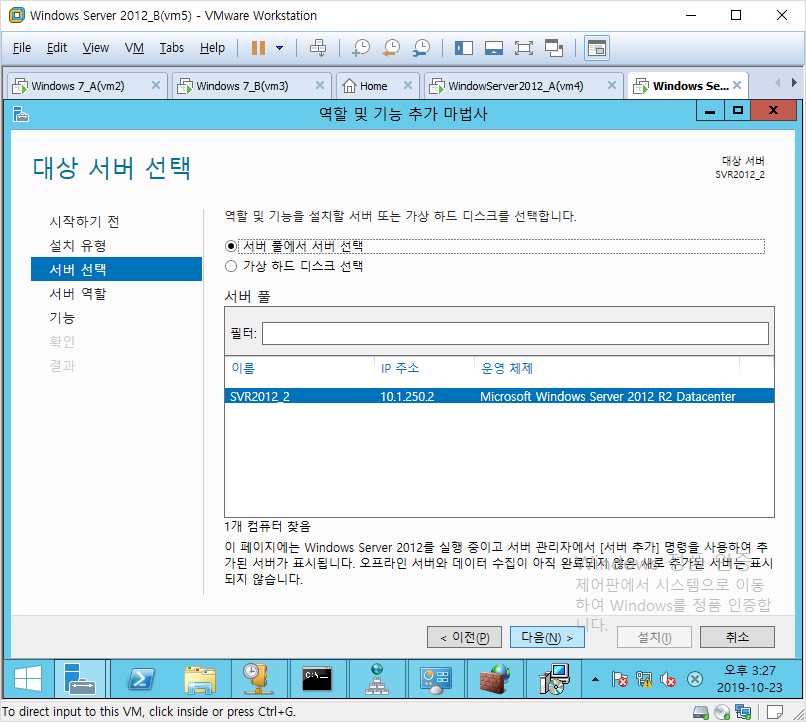Go to '시작하기 전' wizard step
This screenshot has height=722, width=806.
coord(84,221)
